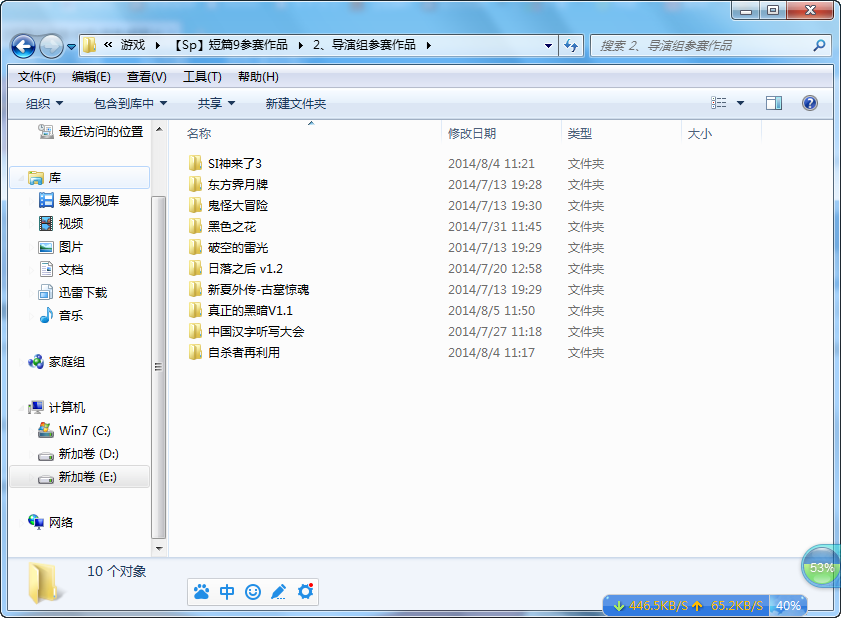Viewport: 841px width, 618px height.
Task: Select 计算机 in navigation pane
Action: click(x=56, y=407)
